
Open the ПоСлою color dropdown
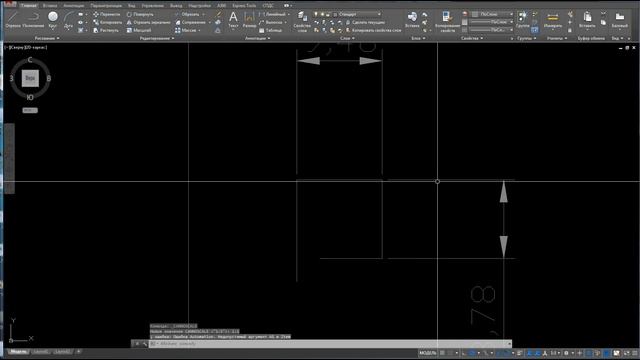[x=492, y=14]
